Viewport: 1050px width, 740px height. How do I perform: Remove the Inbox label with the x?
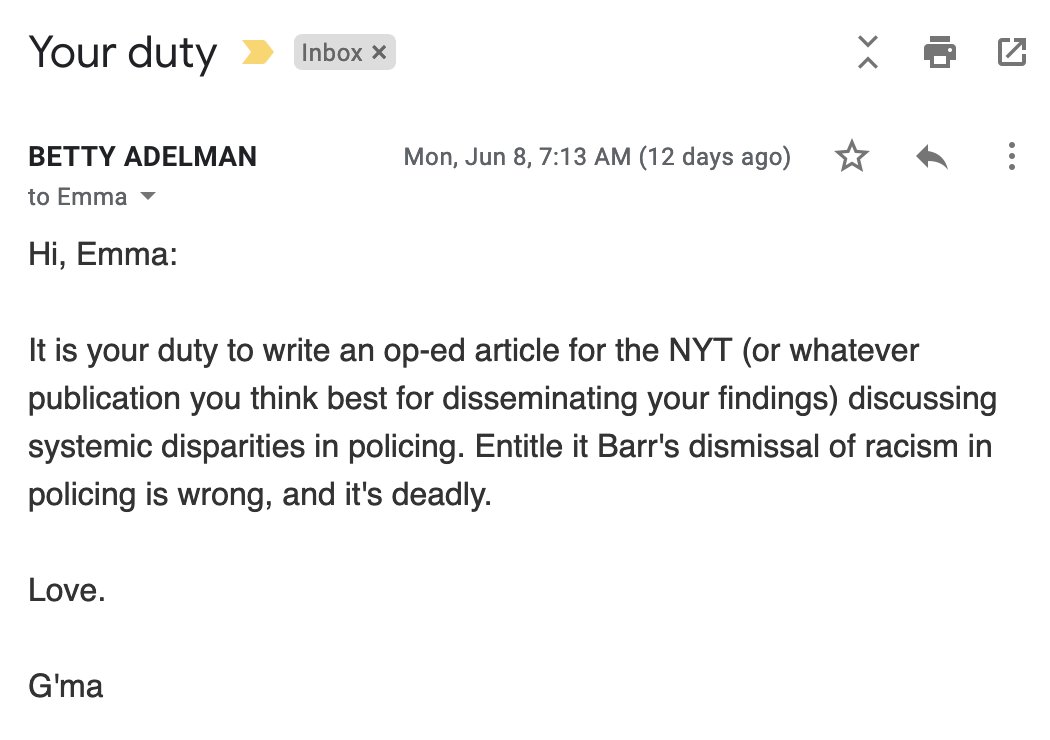(x=379, y=53)
